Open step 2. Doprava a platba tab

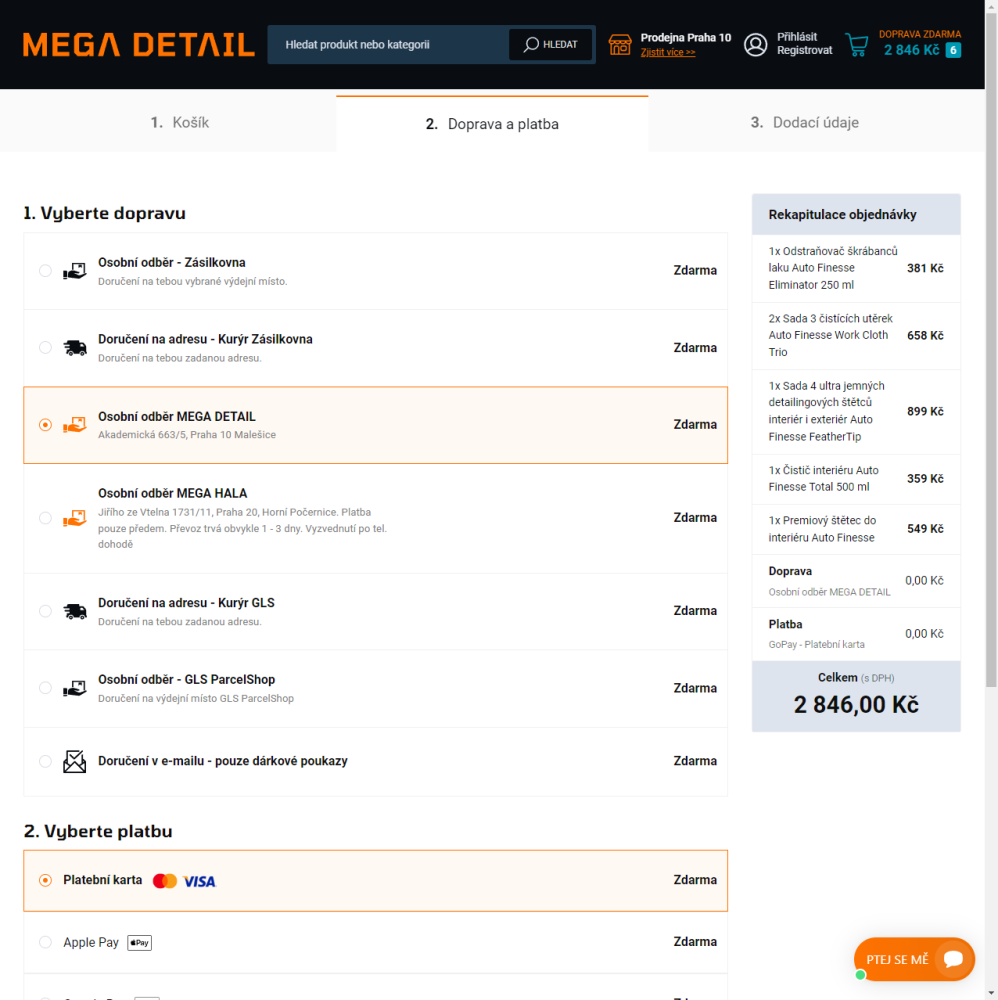492,124
